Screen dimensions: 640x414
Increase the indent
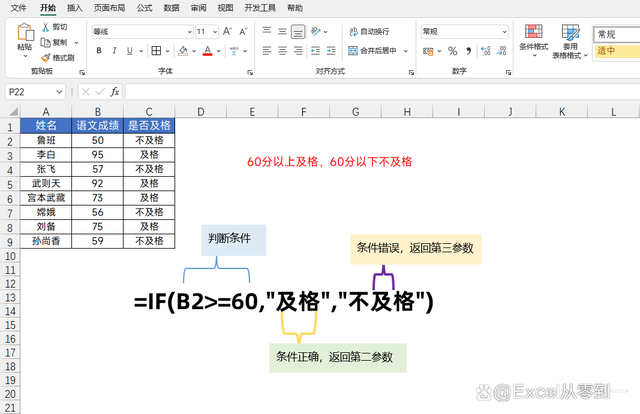click(331, 51)
